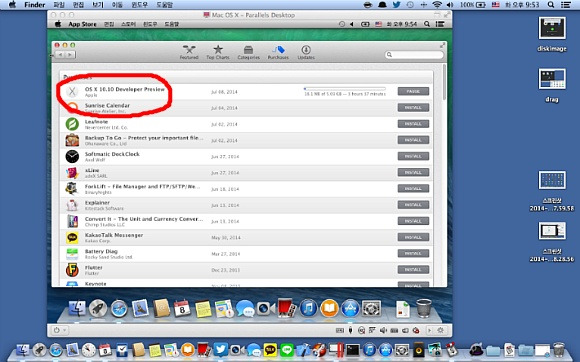The height and width of the screenshot is (362, 580).
Task: Install the ForkLift file manager
Action: pyautogui.click(x=413, y=189)
